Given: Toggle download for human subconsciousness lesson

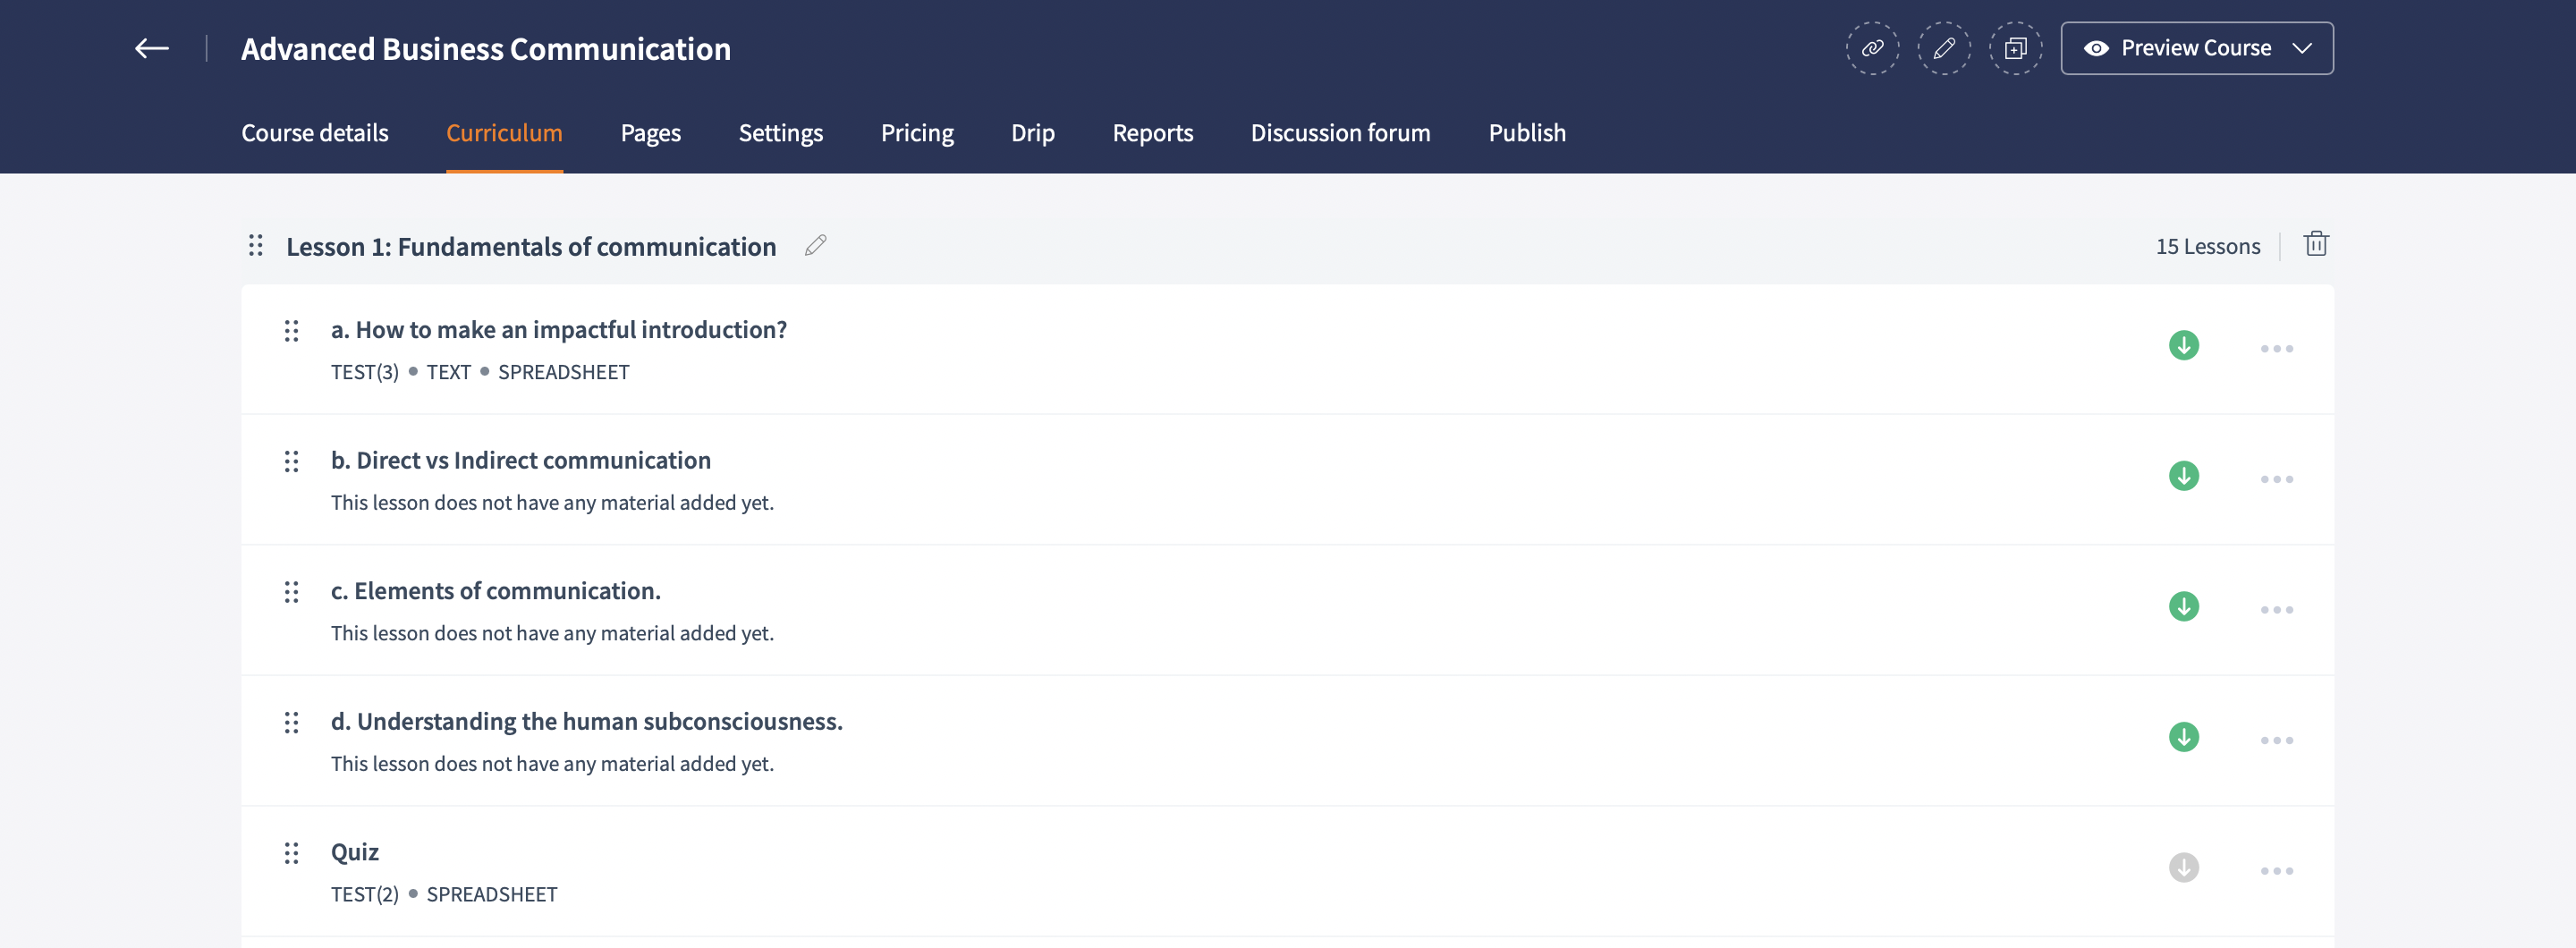Looking at the screenshot, I should pos(2184,737).
